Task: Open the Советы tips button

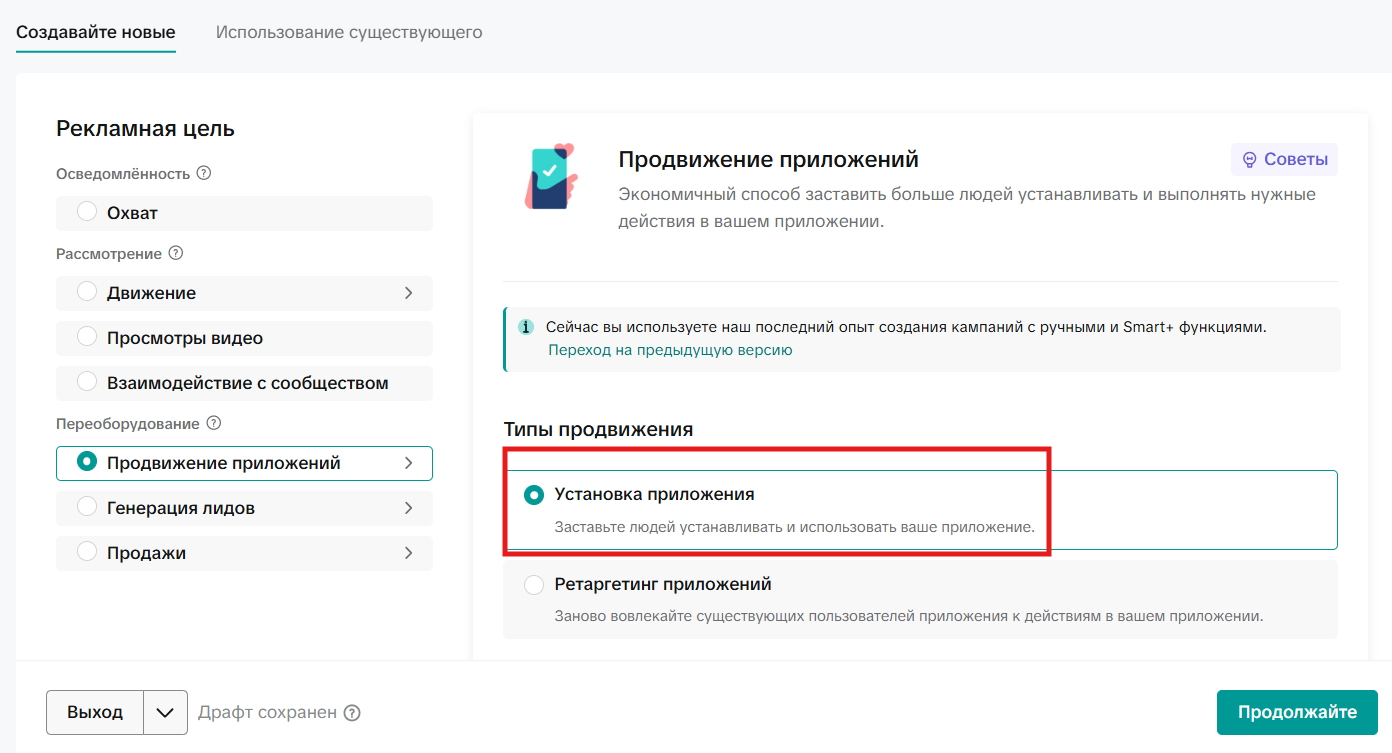Action: (1284, 159)
